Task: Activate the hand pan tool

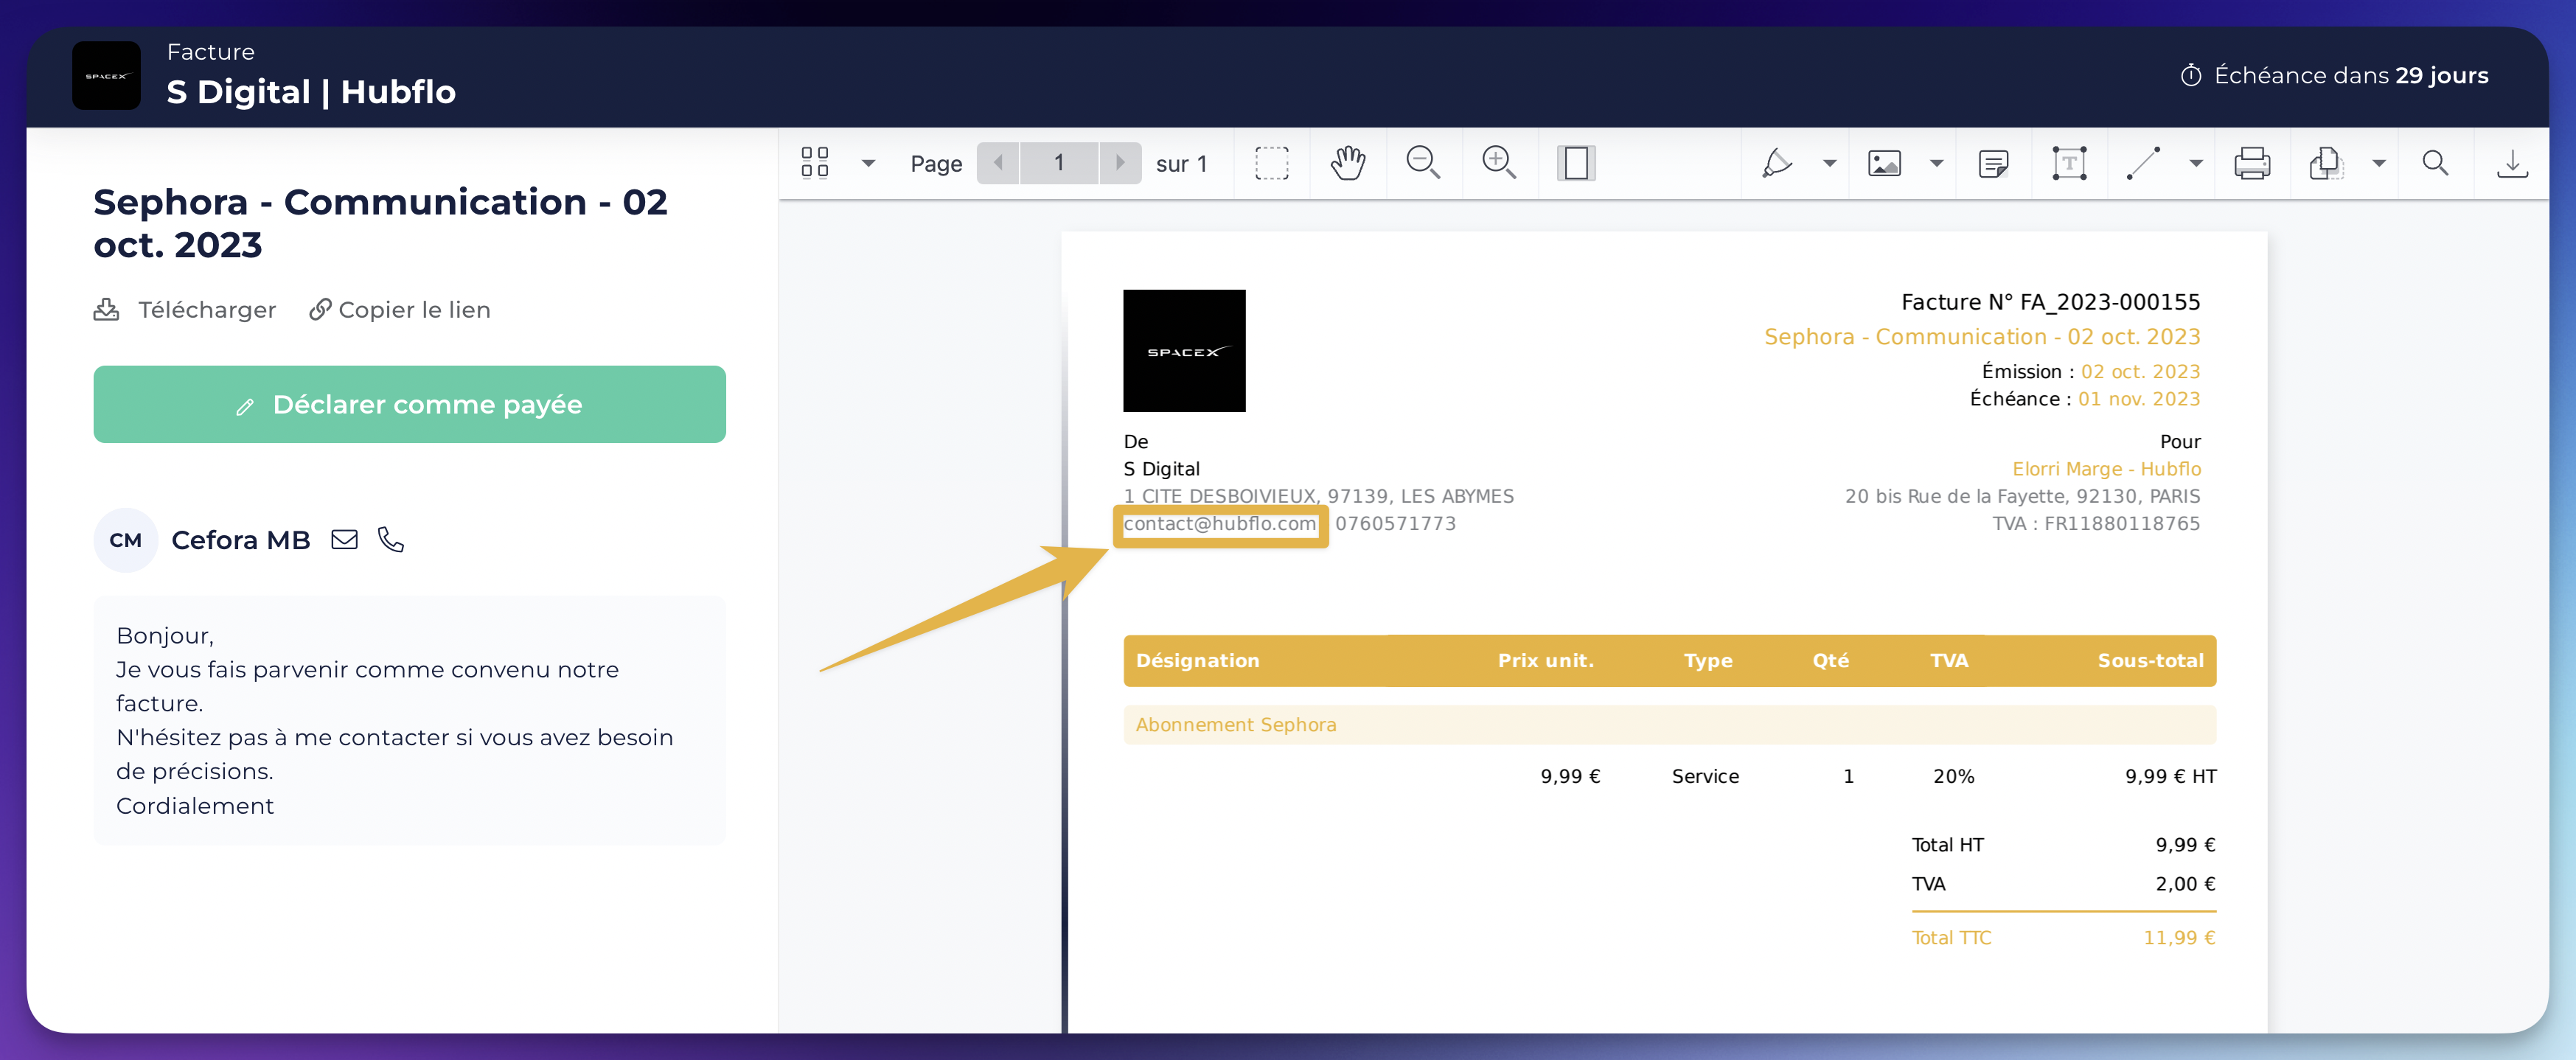Action: pyautogui.click(x=1348, y=163)
